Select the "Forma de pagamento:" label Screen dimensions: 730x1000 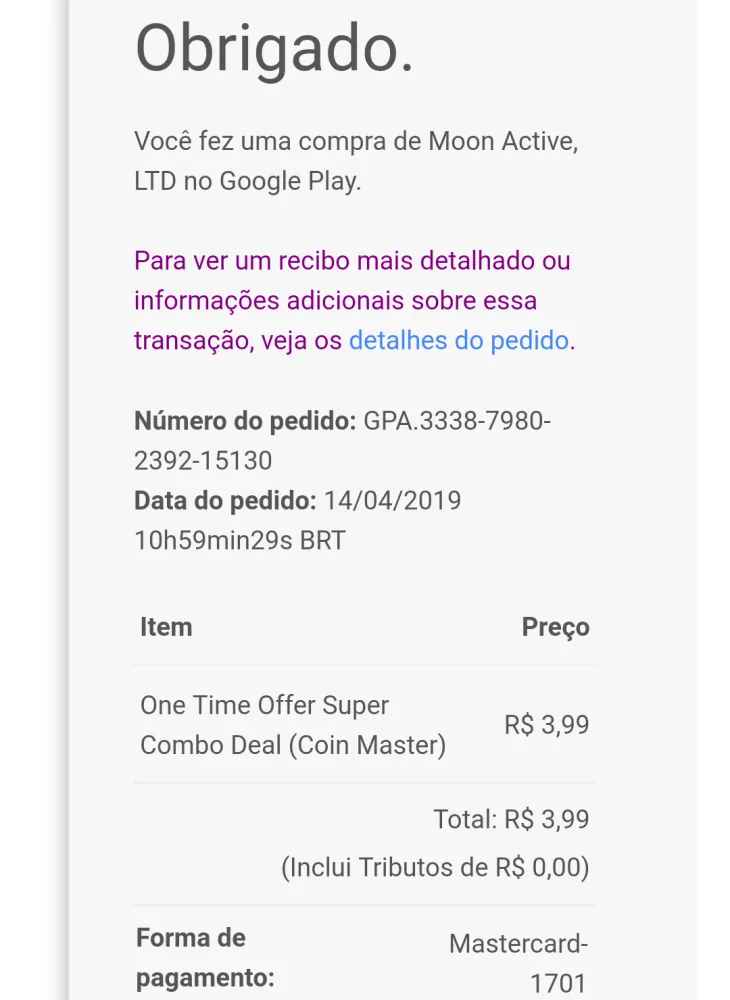(x=204, y=958)
